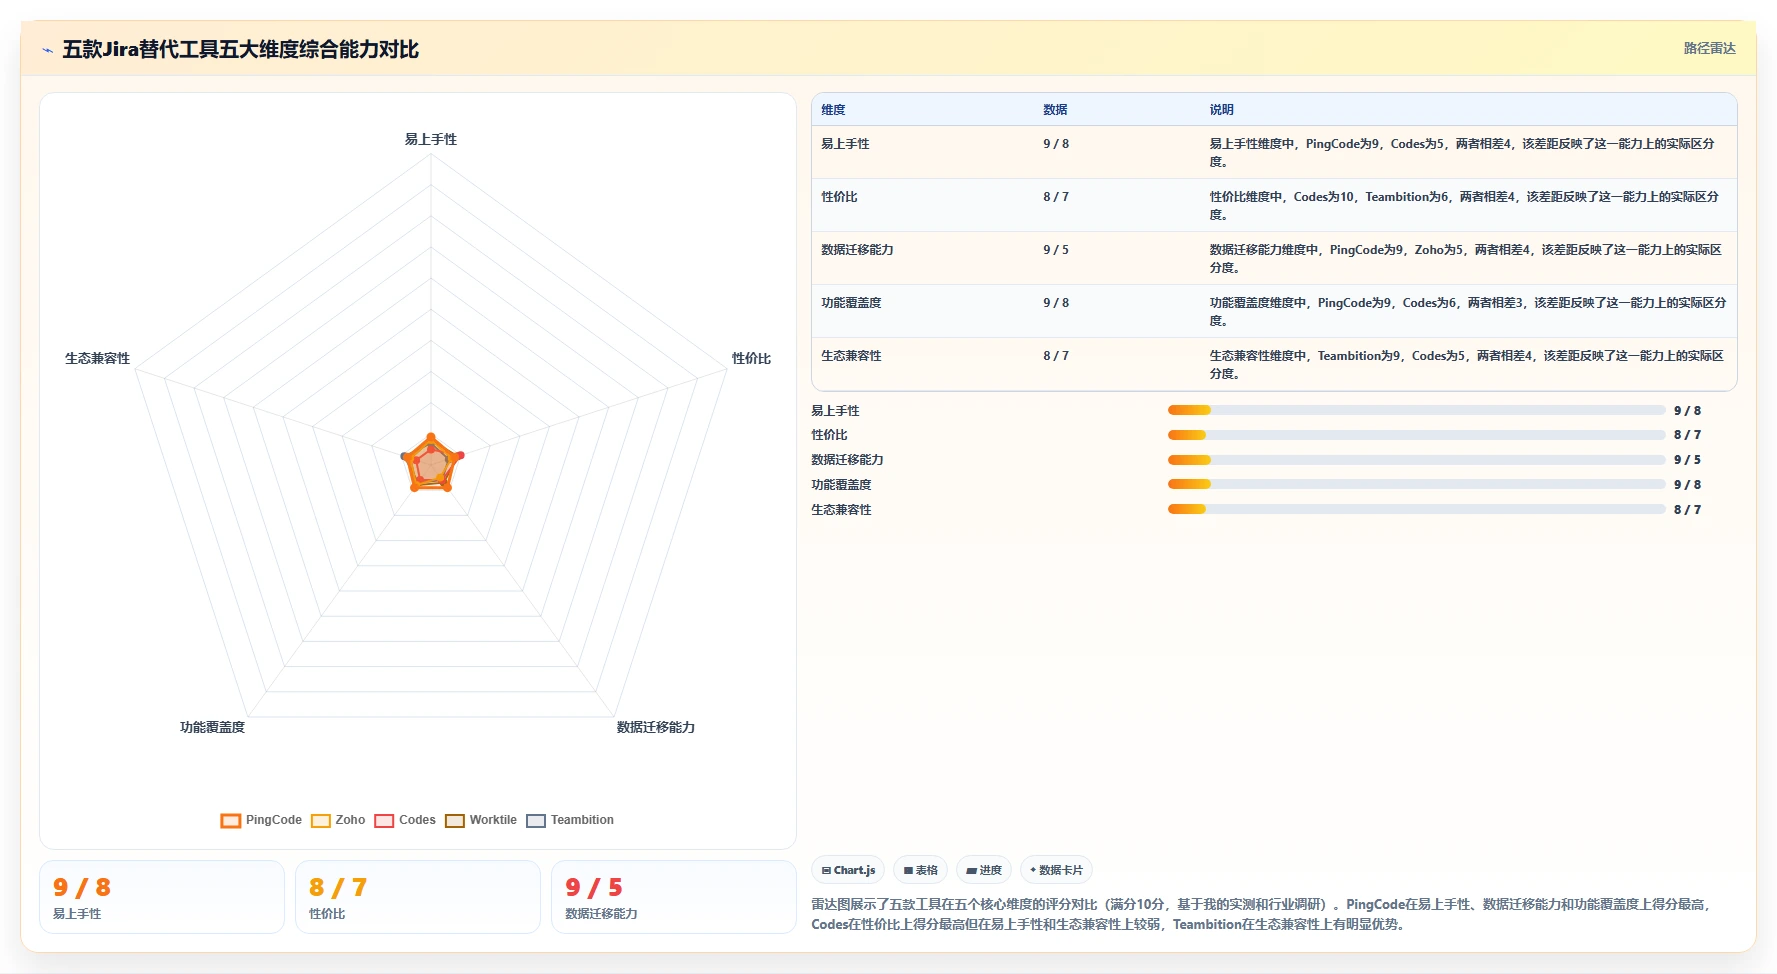Click the 9 / 5 value in table
1777x974 pixels.
pyautogui.click(x=1056, y=250)
